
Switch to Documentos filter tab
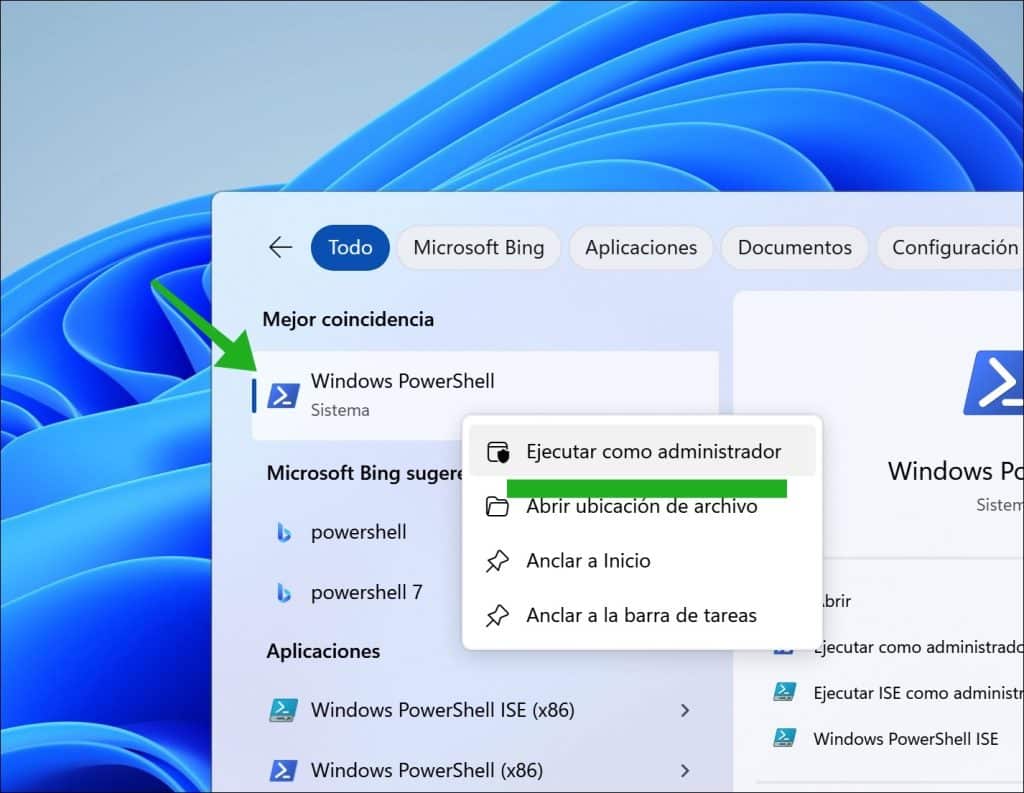(x=794, y=248)
